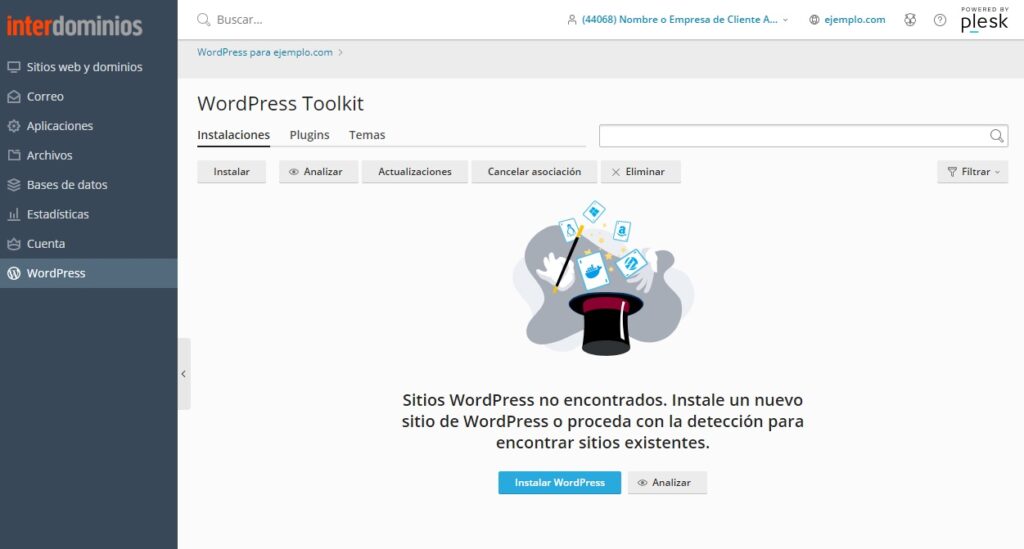
Task: Follow the WordPress para ejemplo.com breadcrumb
Action: [x=264, y=52]
